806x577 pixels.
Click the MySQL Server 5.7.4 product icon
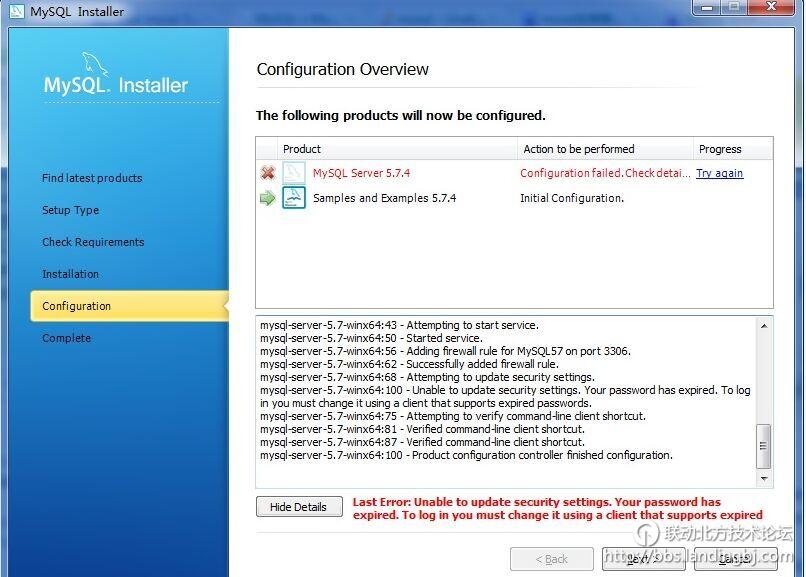293,173
